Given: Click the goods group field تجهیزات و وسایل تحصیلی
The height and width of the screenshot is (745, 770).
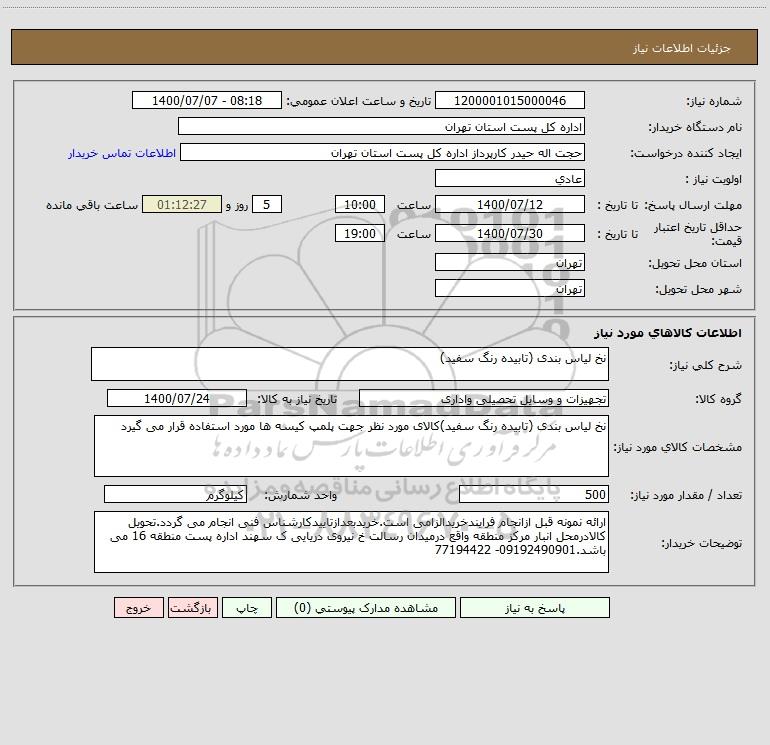Looking at the screenshot, I should tap(484, 398).
